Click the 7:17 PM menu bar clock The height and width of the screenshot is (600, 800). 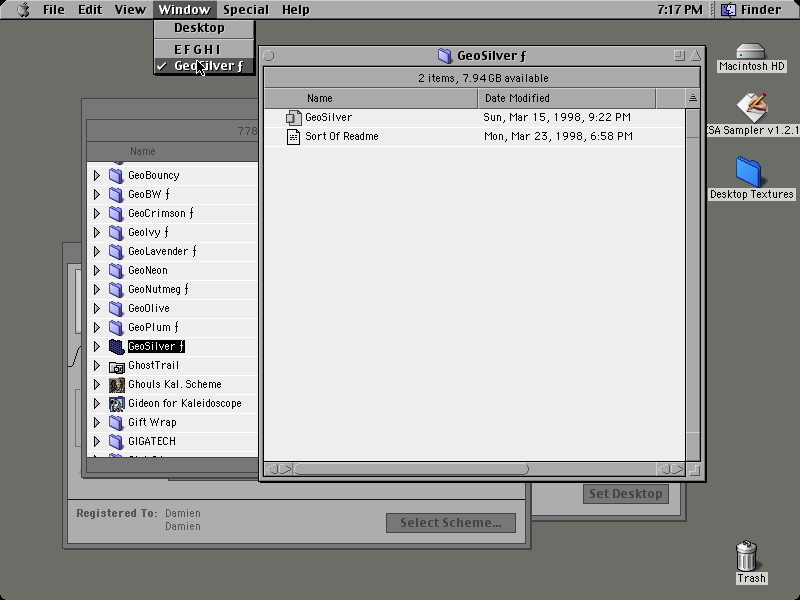coord(680,10)
